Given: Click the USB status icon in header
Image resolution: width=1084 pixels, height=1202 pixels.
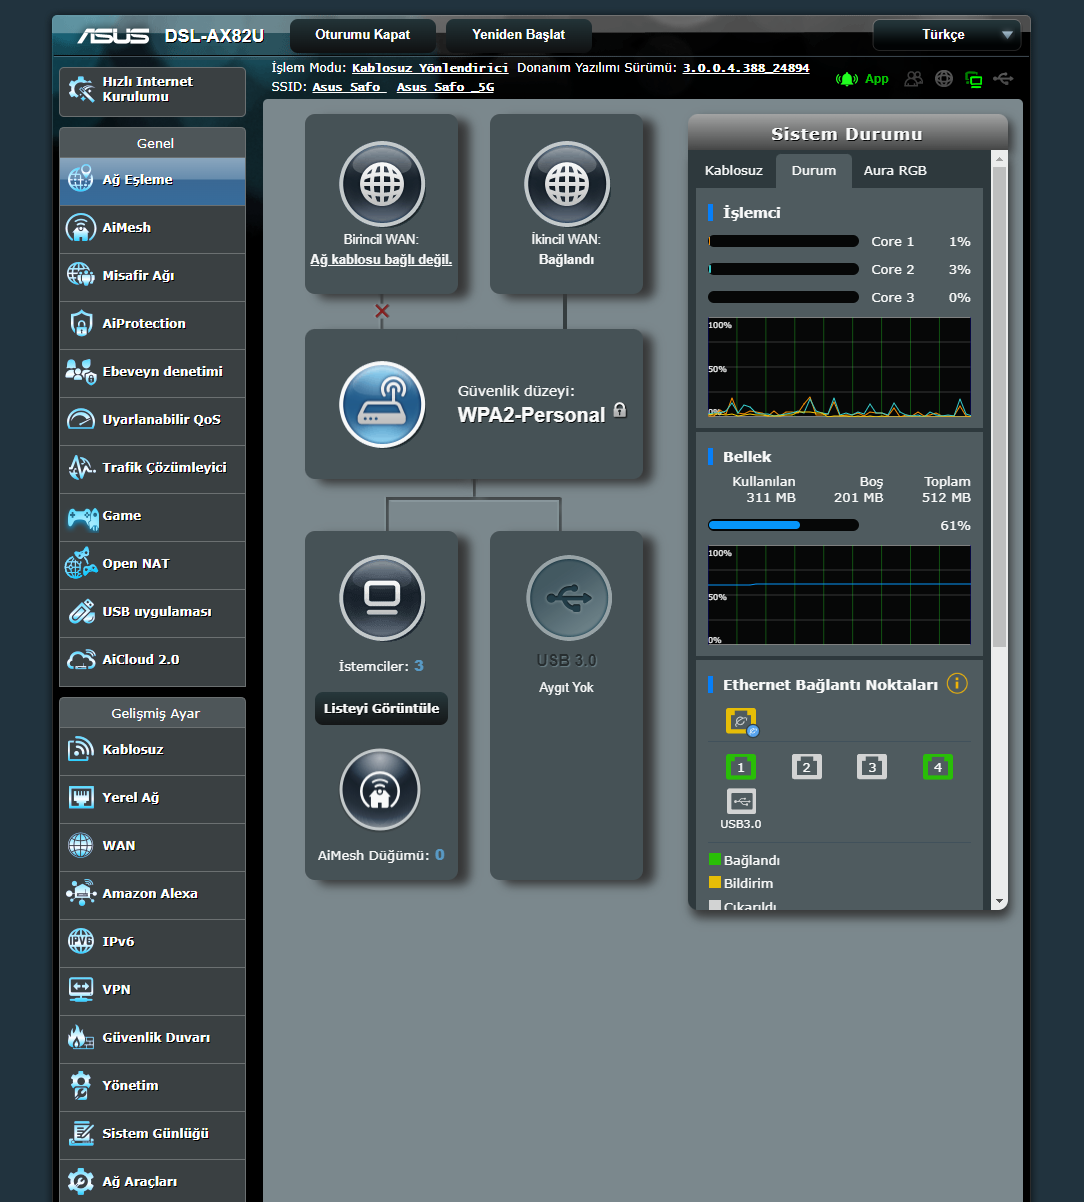Looking at the screenshot, I should pyautogui.click(x=1004, y=79).
